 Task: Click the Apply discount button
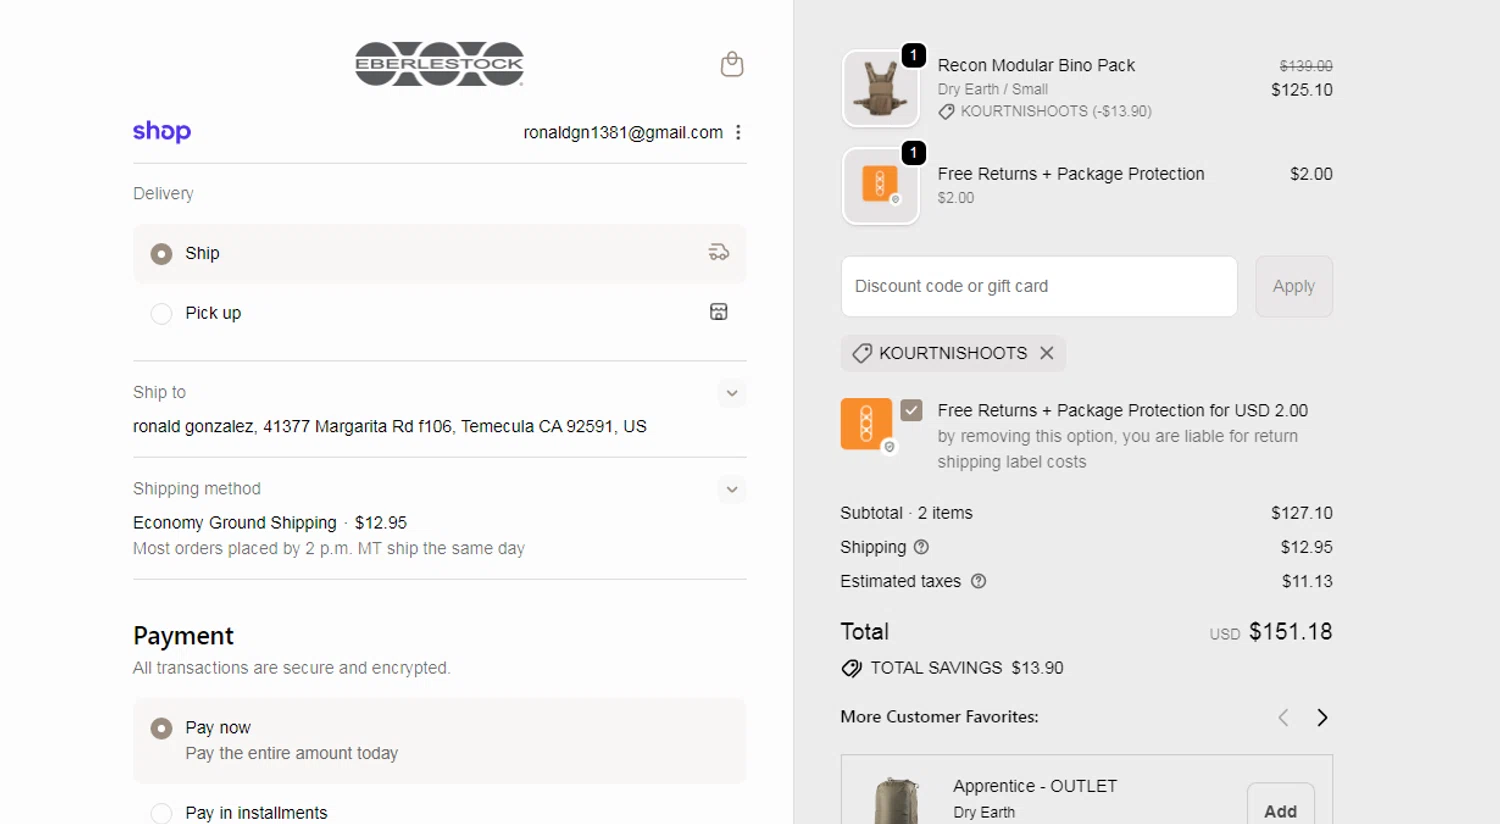coord(1294,286)
